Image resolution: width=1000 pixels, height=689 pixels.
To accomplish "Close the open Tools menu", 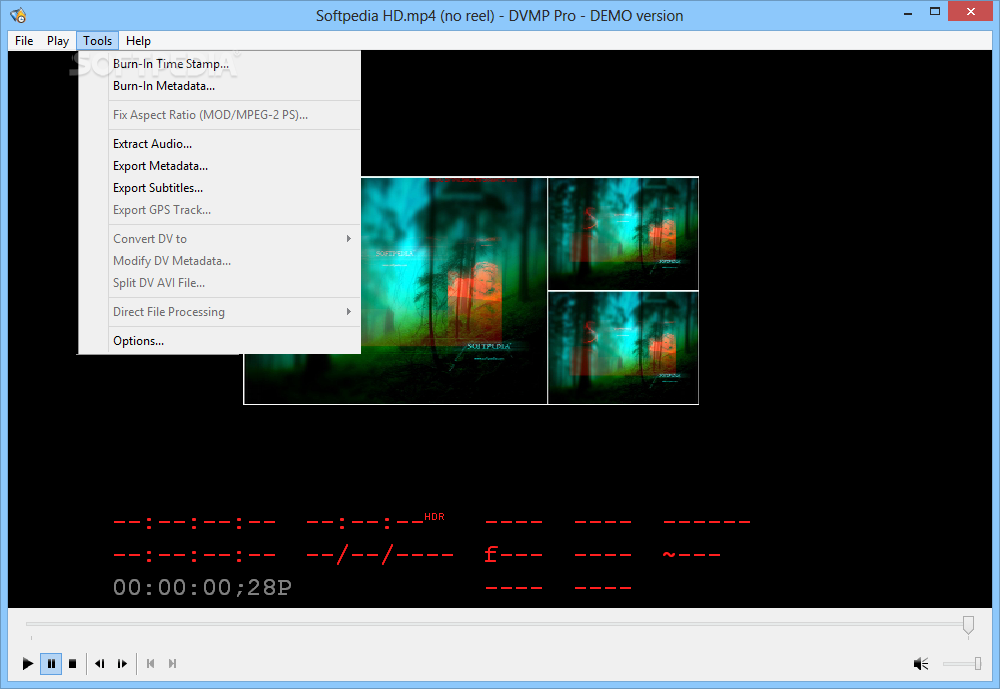I will click(98, 41).
